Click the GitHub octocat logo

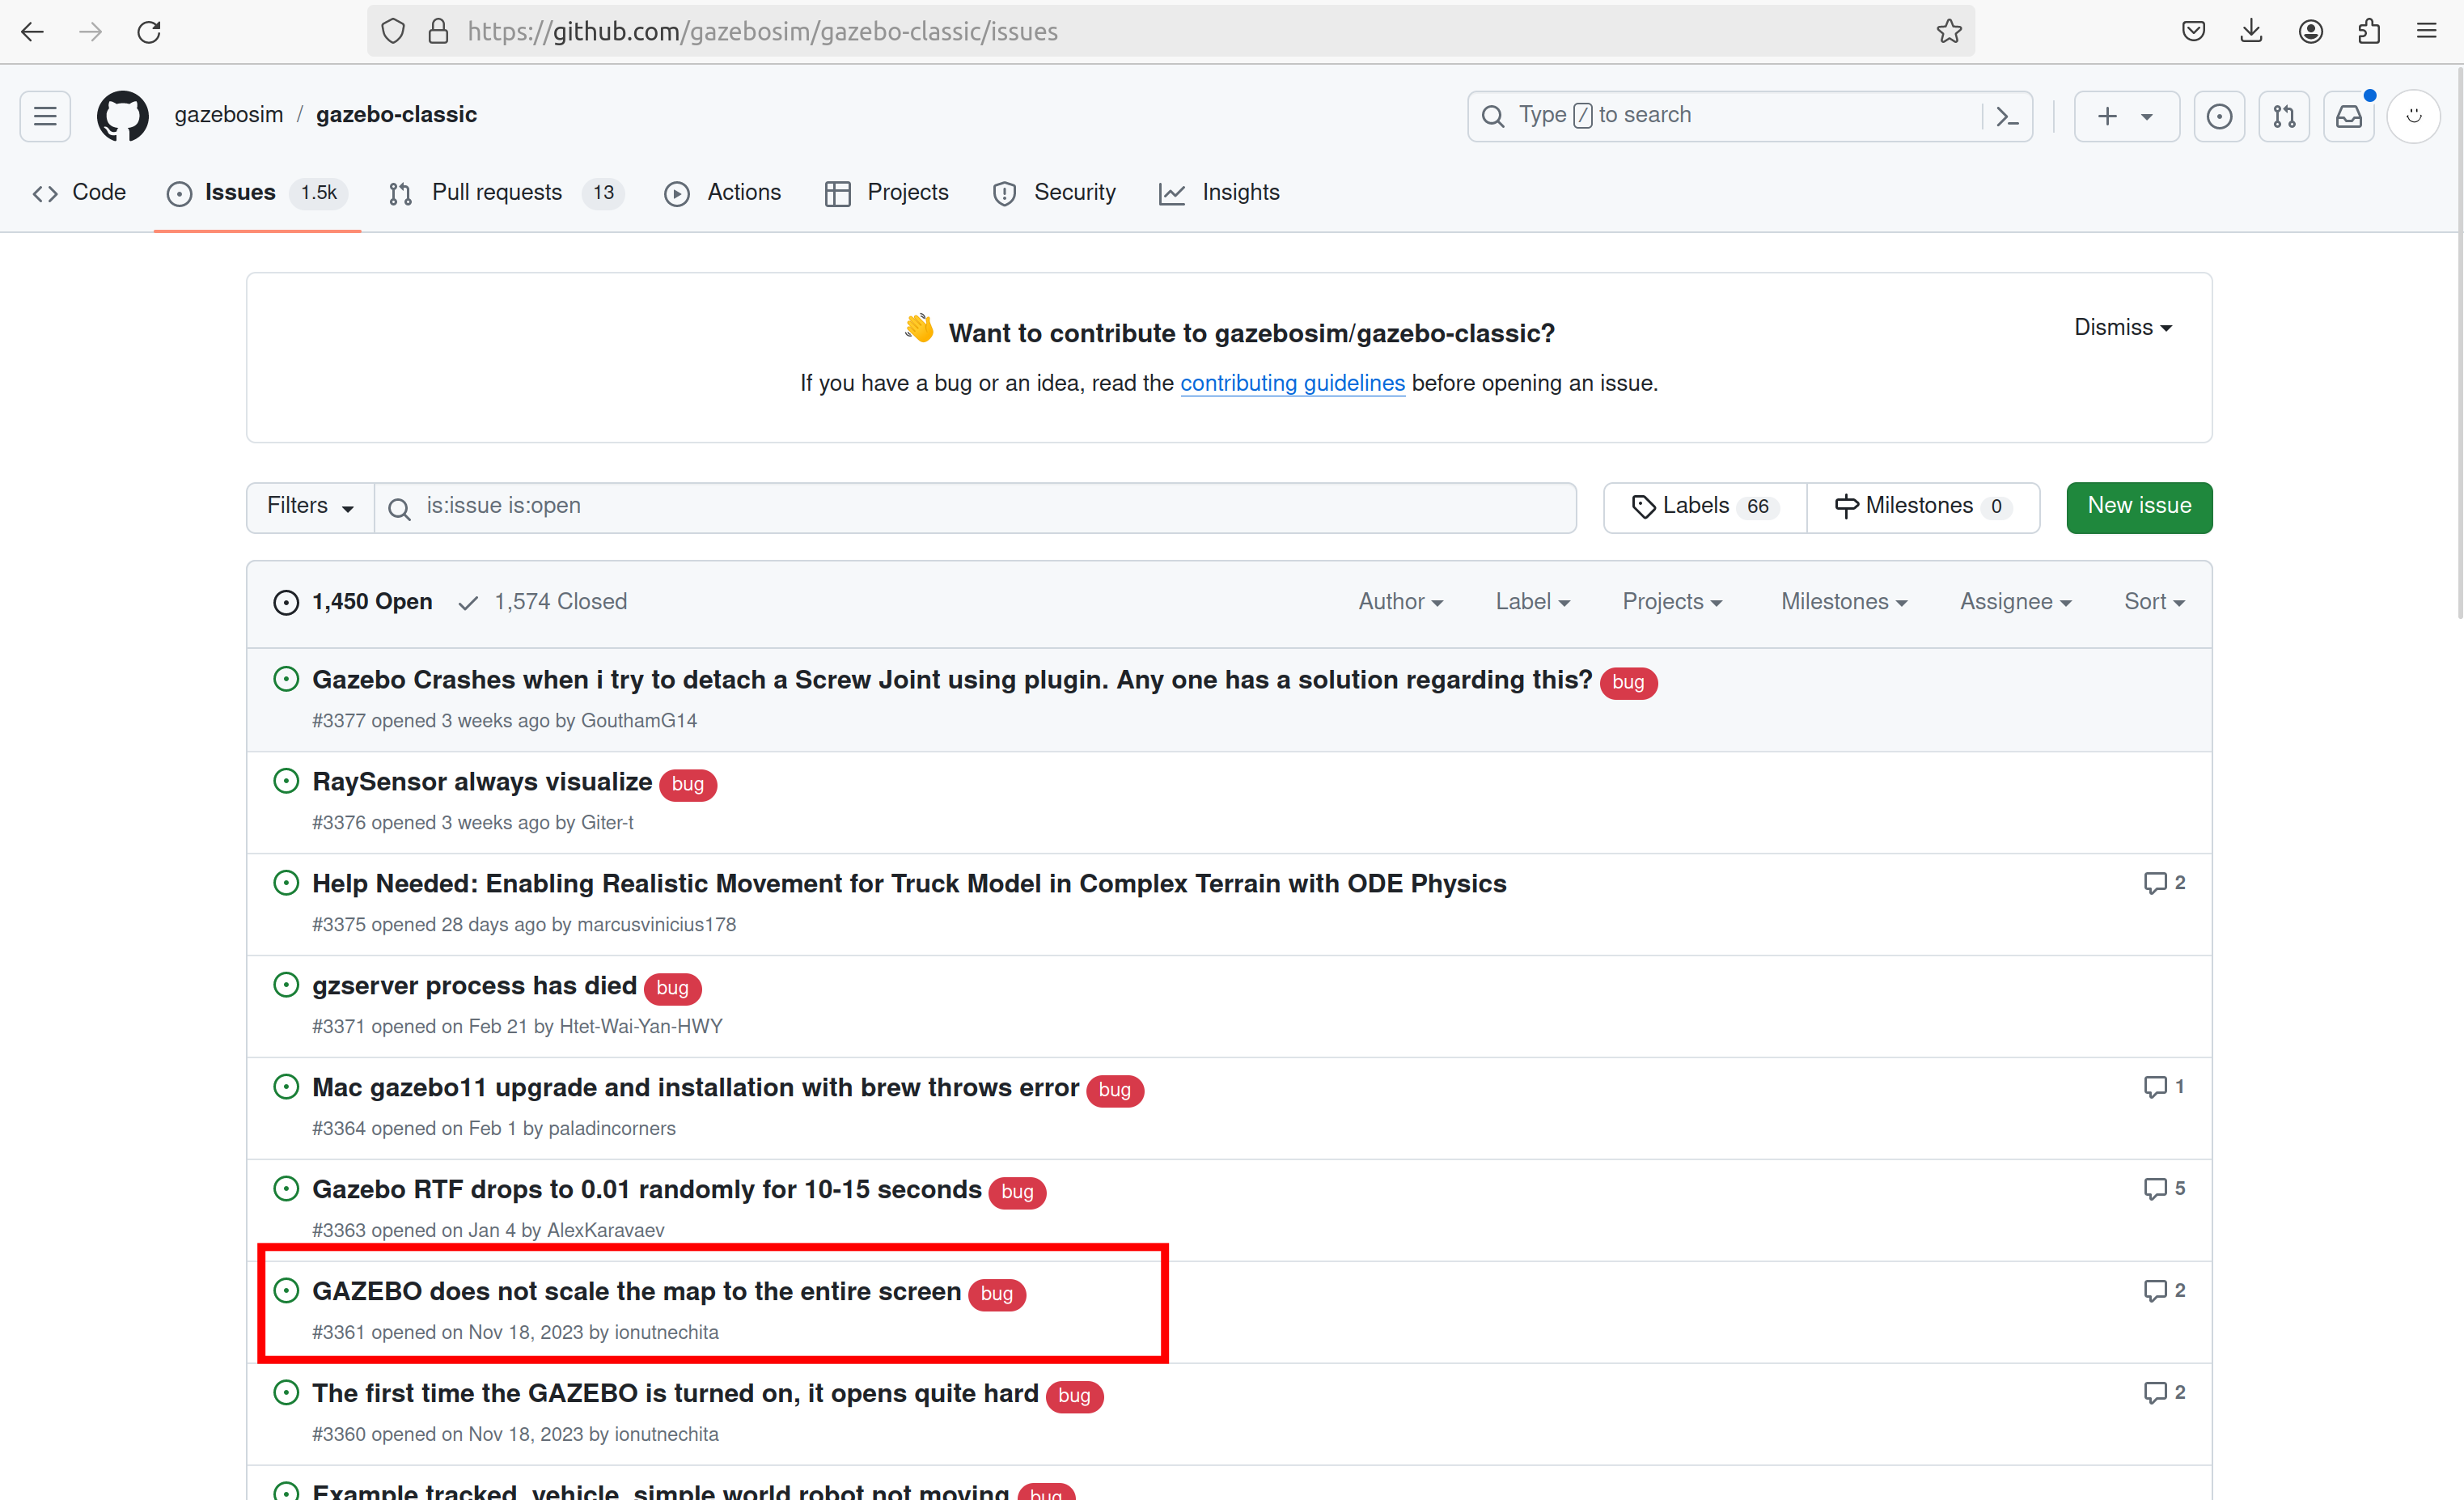point(122,115)
